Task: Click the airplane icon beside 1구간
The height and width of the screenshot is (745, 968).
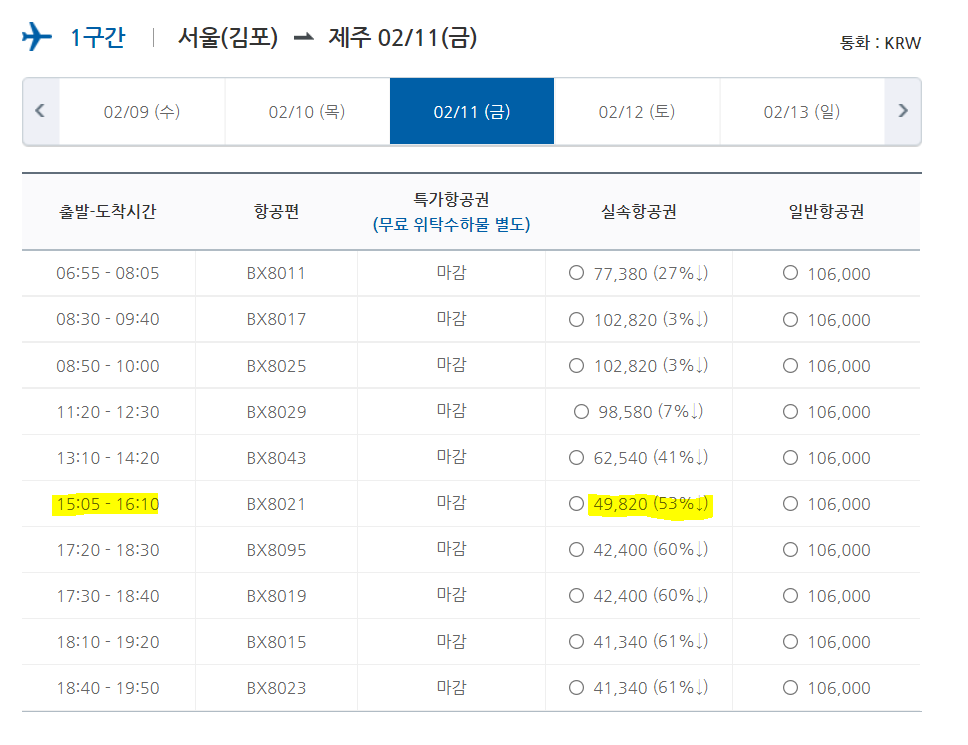Action: (x=36, y=36)
